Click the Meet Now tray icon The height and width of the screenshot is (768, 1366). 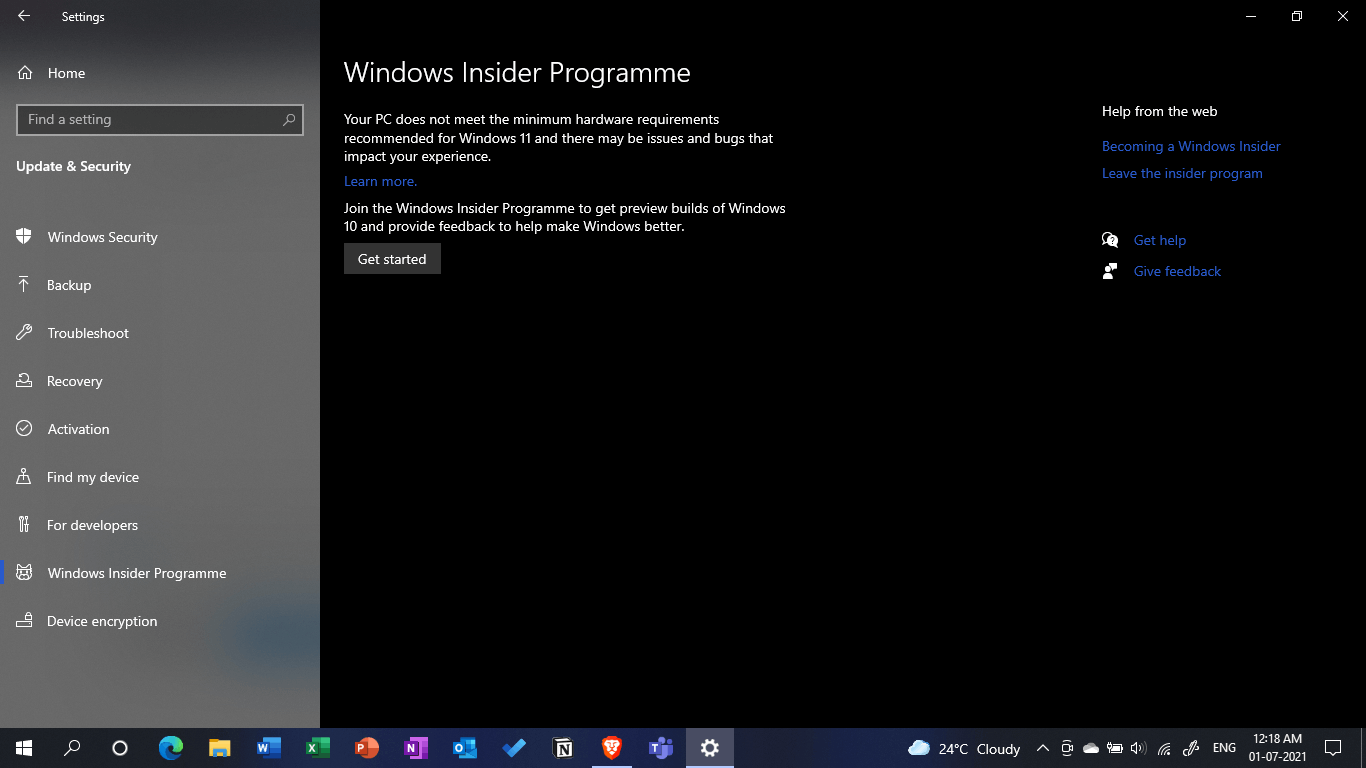click(1067, 748)
